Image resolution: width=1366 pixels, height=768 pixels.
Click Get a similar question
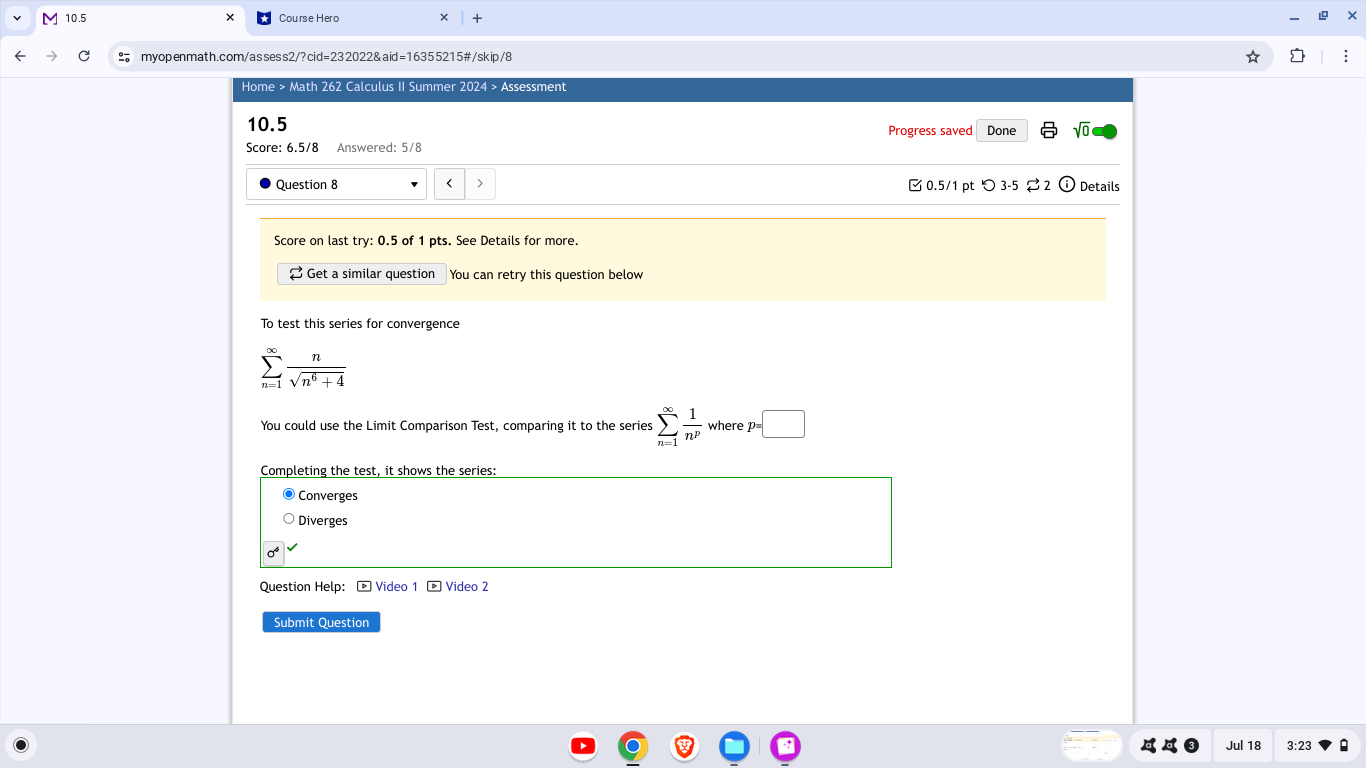(361, 273)
